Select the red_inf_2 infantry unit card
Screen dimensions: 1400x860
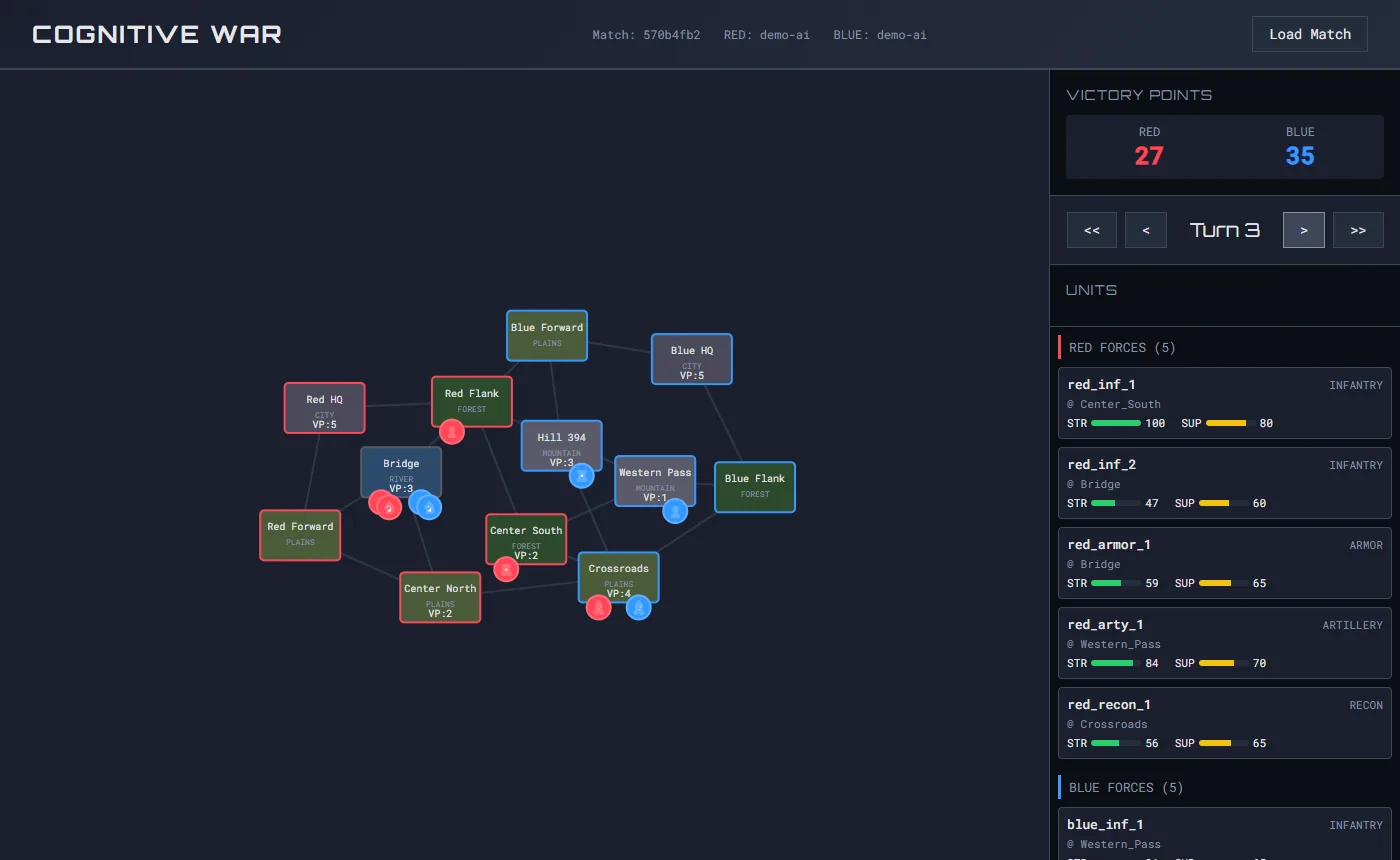coord(1225,483)
